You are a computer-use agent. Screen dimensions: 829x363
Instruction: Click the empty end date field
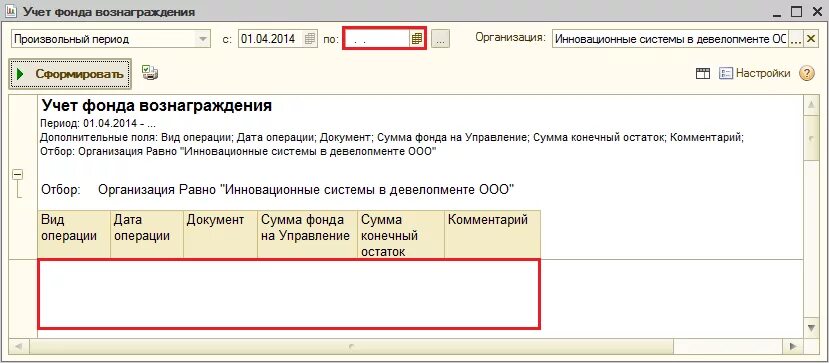376,39
